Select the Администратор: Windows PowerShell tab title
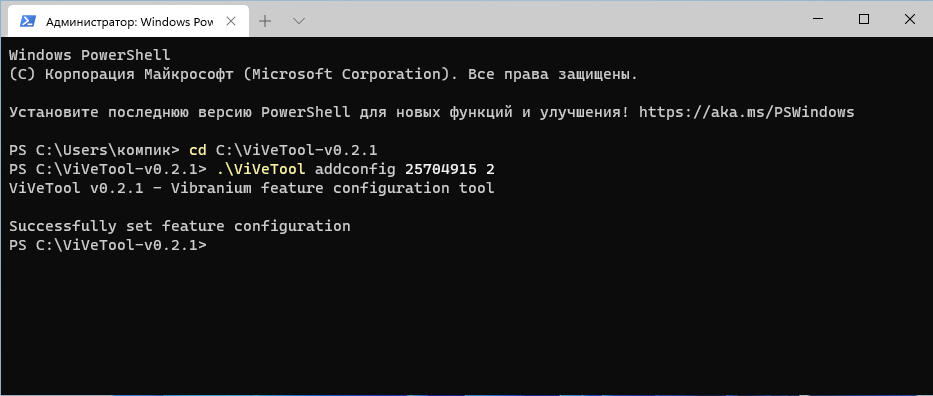The image size is (933, 396). point(129,21)
